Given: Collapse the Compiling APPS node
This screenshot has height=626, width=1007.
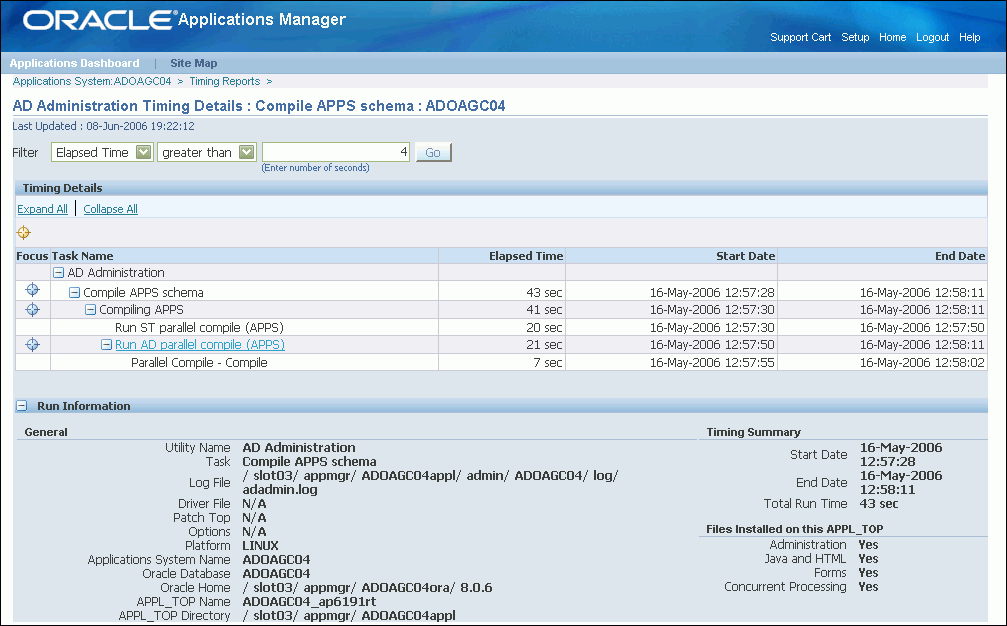Looking at the screenshot, I should point(91,310).
